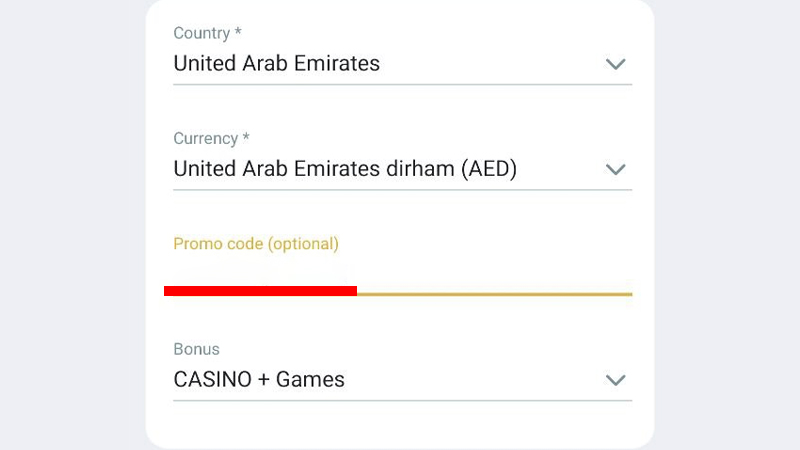Click the 'United Arab Emirates dirham (AED)' text

[345, 169]
